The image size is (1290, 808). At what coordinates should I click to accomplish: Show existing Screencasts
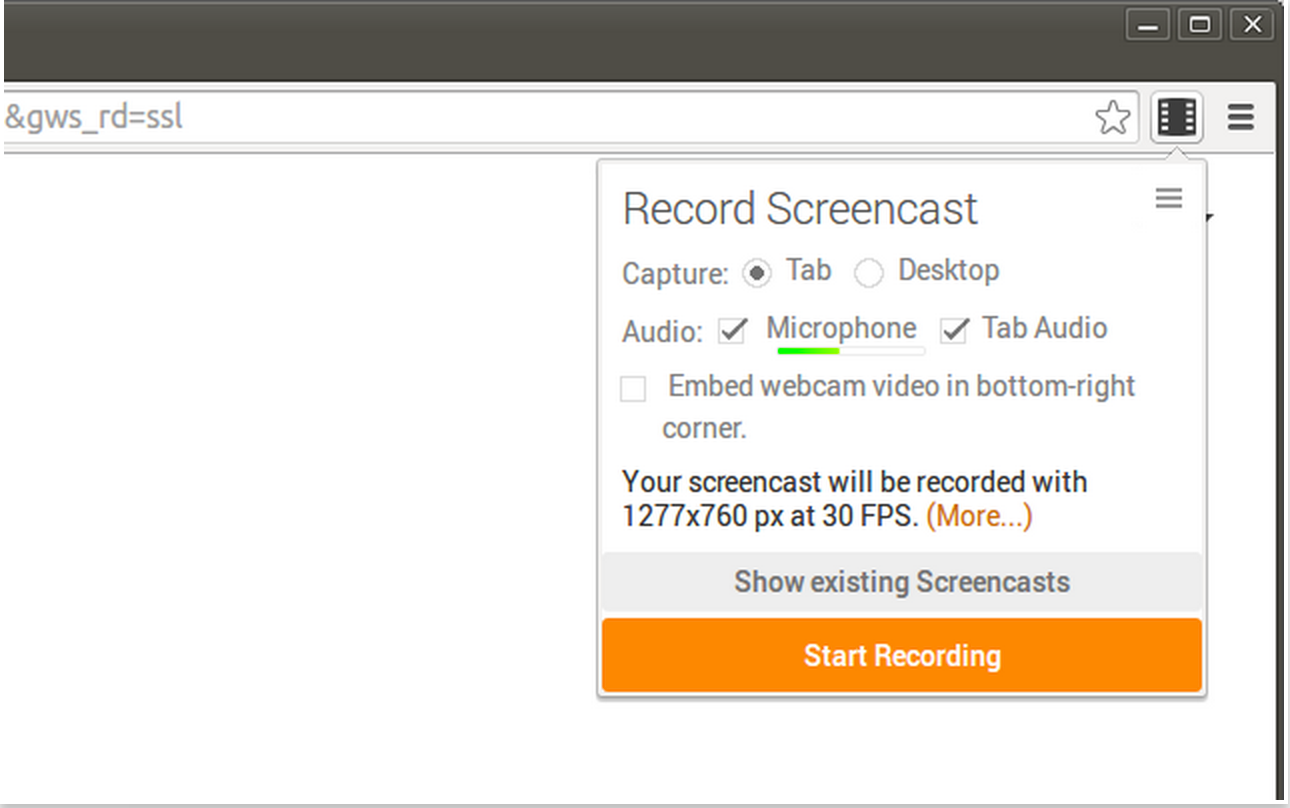pyautogui.click(x=901, y=582)
